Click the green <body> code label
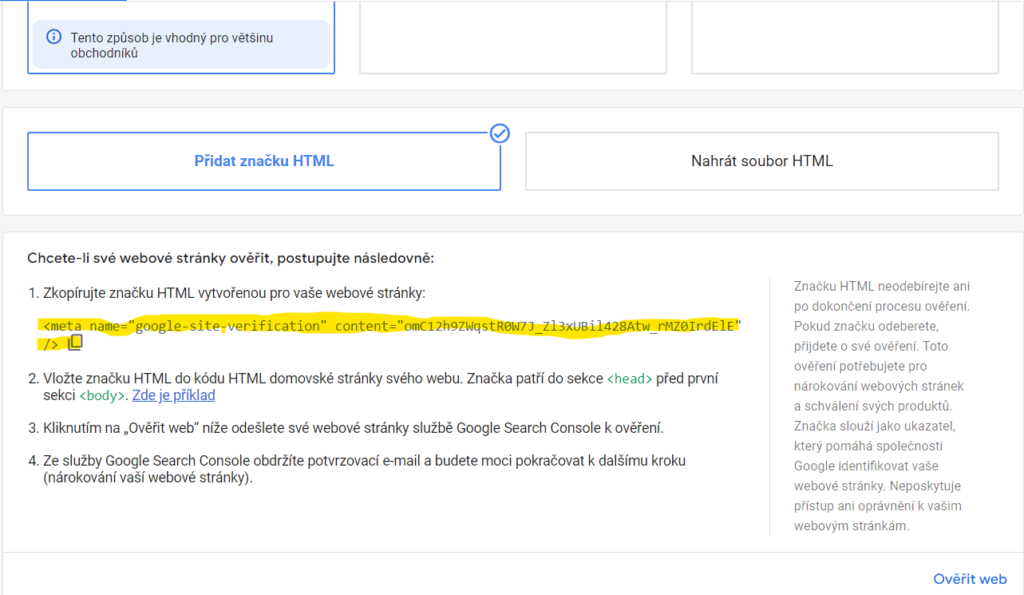1024x595 pixels. [x=101, y=396]
